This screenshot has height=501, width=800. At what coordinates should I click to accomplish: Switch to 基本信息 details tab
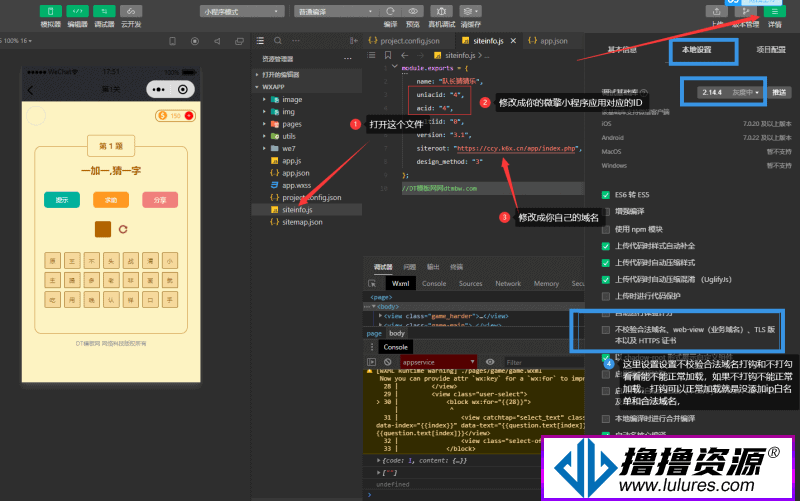(x=622, y=50)
